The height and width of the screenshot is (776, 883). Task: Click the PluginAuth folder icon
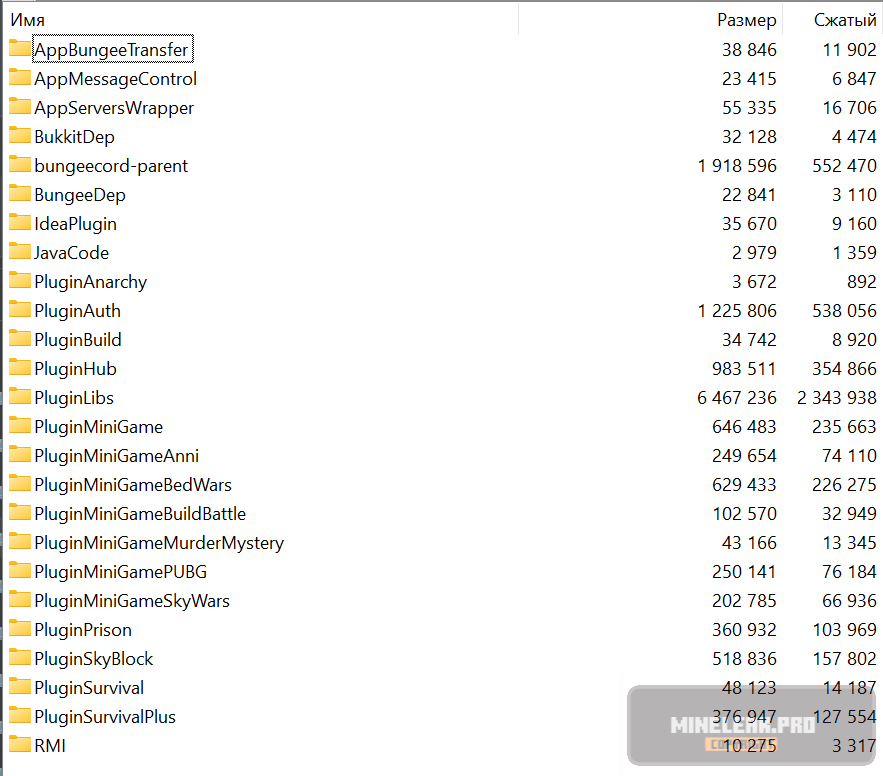click(20, 310)
